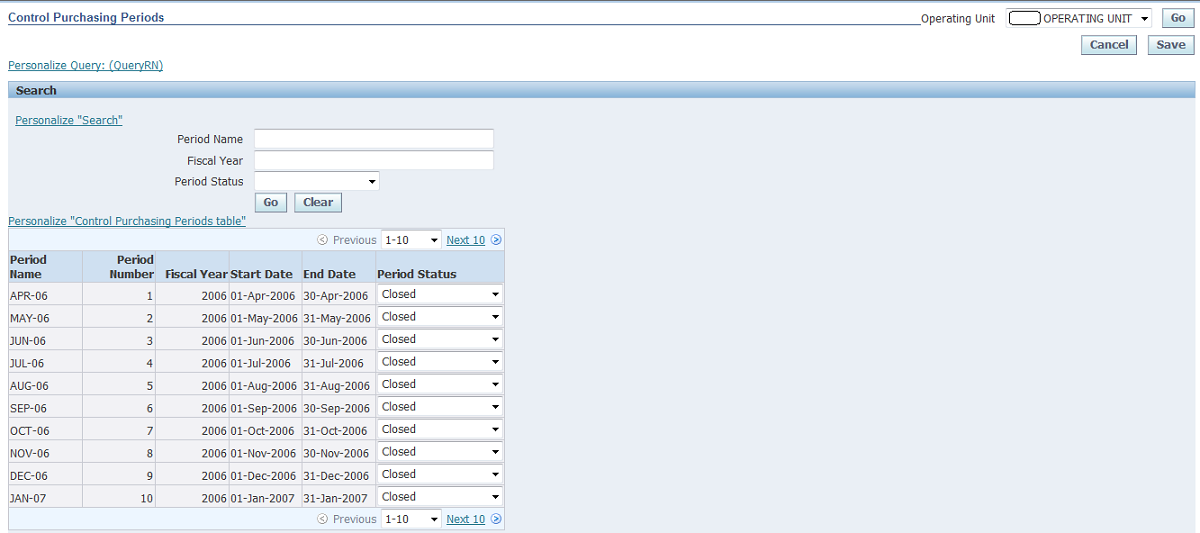Open Personalize Query: (QueryRN) link
The image size is (1200, 533).
point(85,65)
